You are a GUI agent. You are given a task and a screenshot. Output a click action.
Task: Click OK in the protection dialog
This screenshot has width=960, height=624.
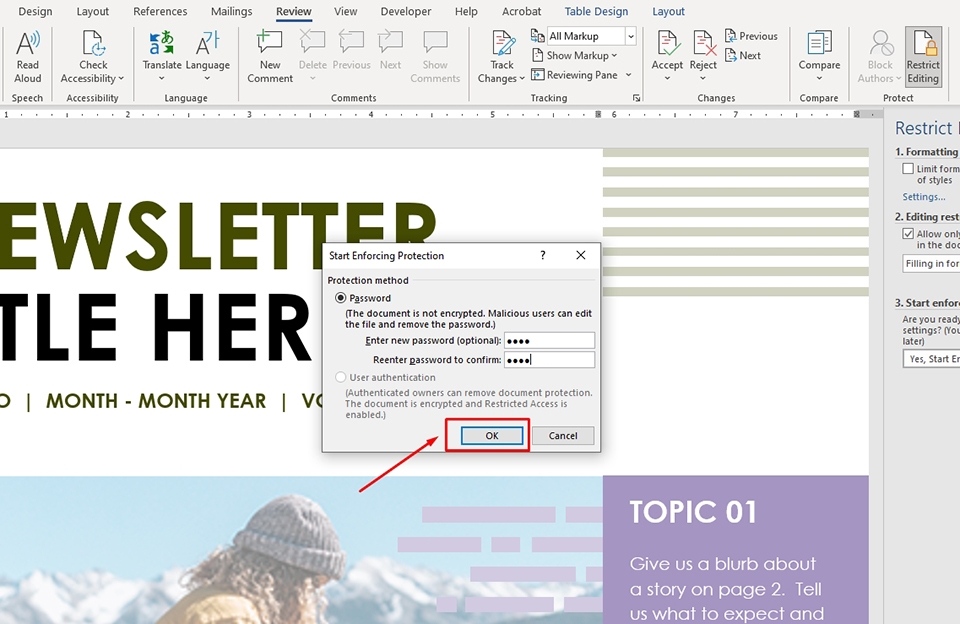pyautogui.click(x=491, y=436)
